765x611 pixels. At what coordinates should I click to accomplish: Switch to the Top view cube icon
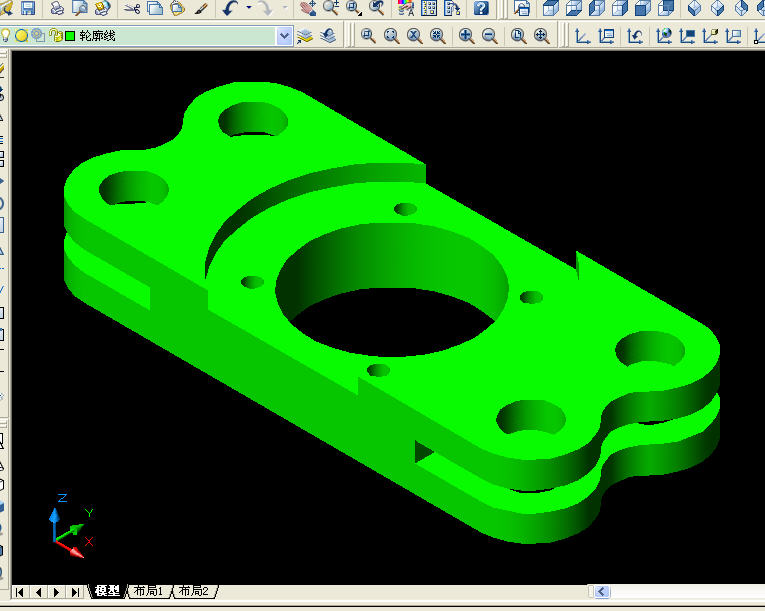[x=550, y=8]
